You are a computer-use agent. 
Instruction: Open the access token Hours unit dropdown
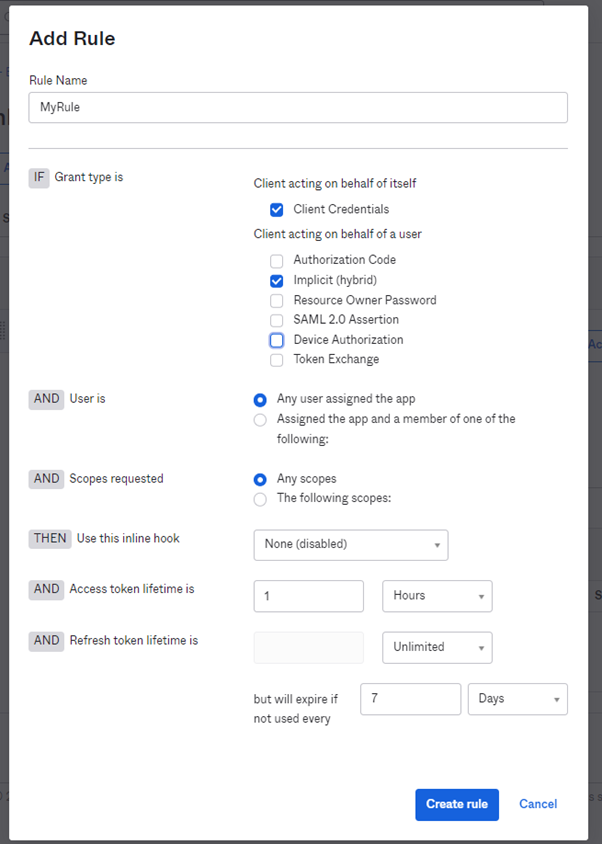coord(437,596)
